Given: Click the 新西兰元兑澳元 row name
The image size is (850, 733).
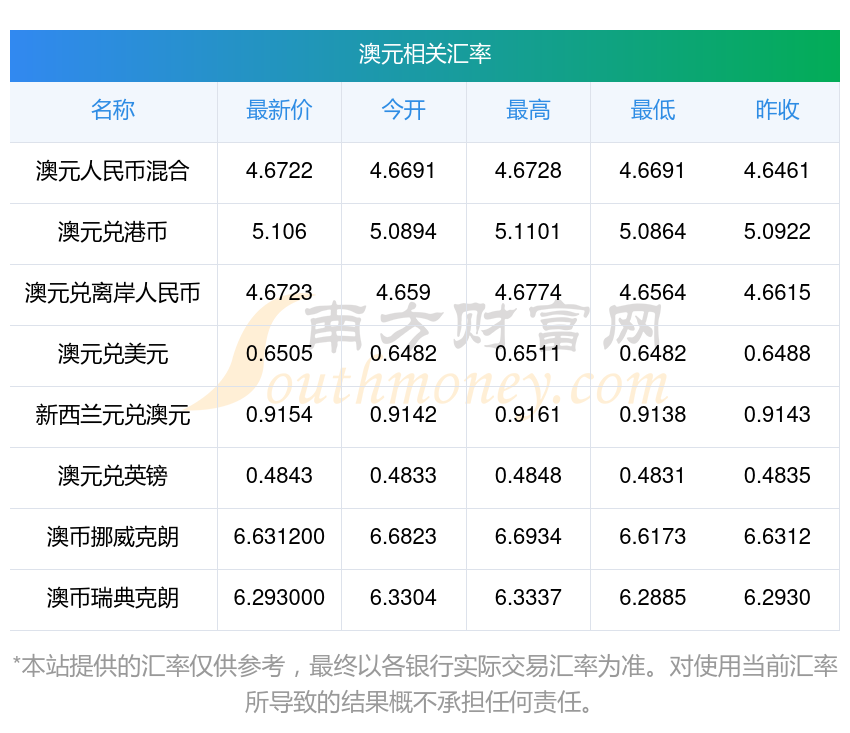Looking at the screenshot, I should point(113,415).
